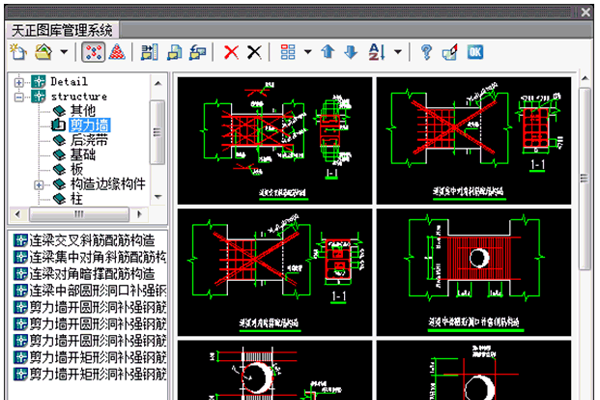The width and height of the screenshot is (600, 400).
Task: Select the 板 category
Action: [x=77, y=169]
